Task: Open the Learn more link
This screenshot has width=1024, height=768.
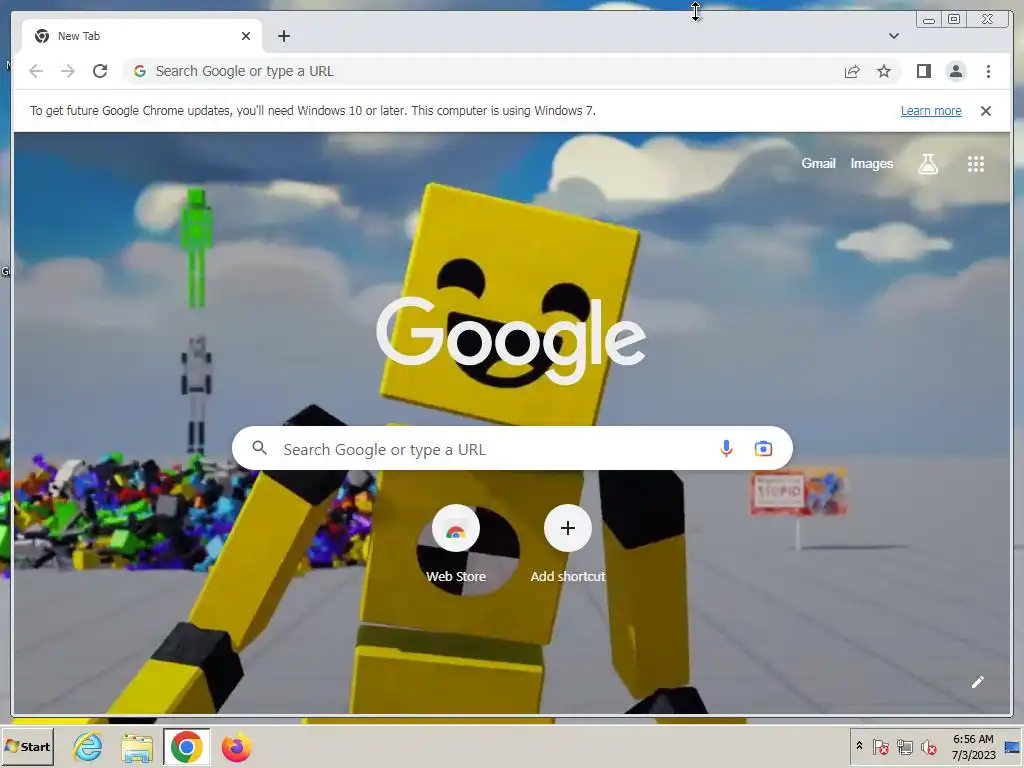Action: tap(931, 111)
